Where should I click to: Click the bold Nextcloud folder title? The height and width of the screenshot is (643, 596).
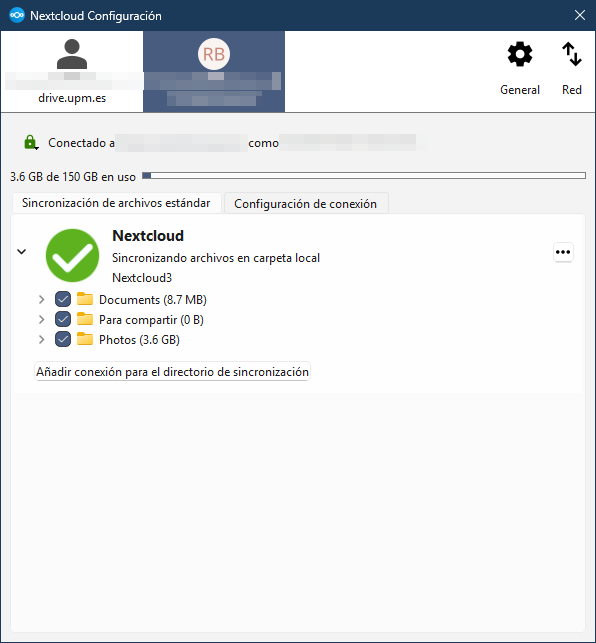(148, 236)
